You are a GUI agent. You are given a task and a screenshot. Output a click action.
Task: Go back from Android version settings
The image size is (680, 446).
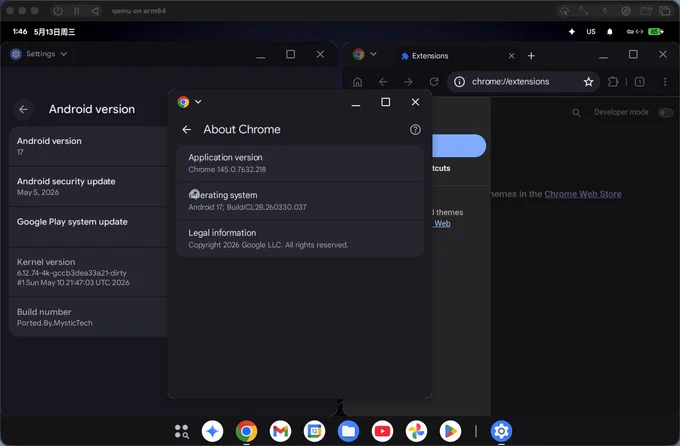pyautogui.click(x=23, y=109)
